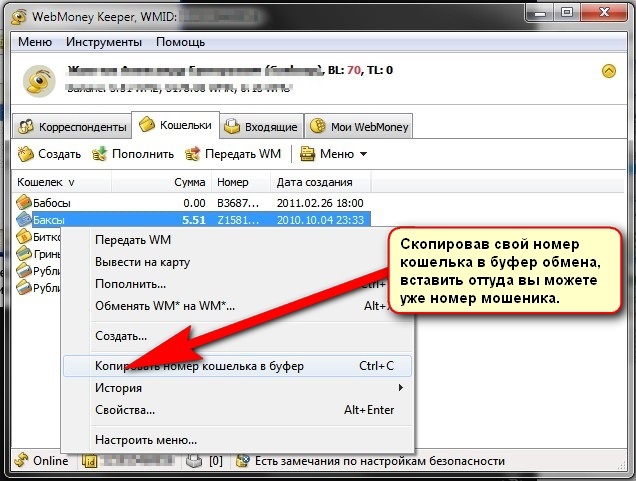
Task: Click the Корреспонденты tab icon
Action: tap(26, 127)
